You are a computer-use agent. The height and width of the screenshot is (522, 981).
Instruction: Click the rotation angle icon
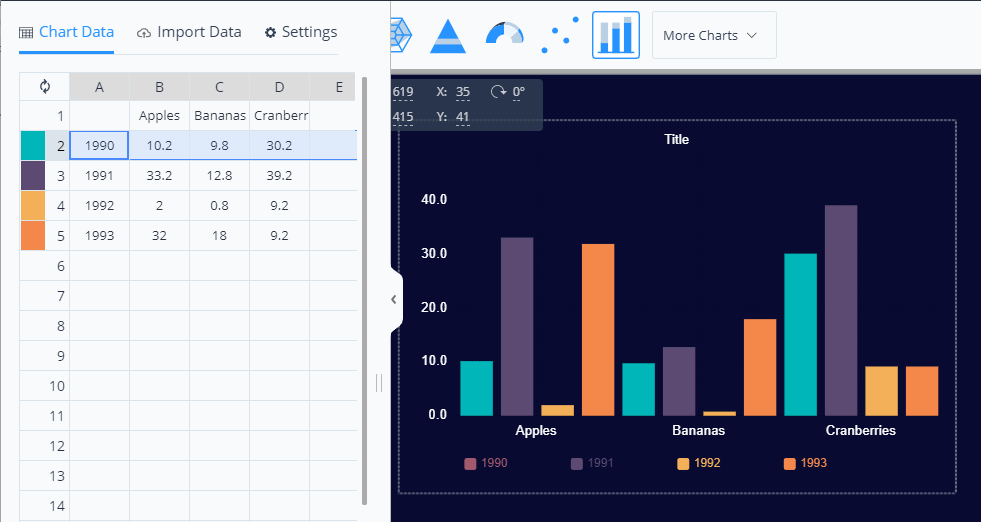[499, 92]
